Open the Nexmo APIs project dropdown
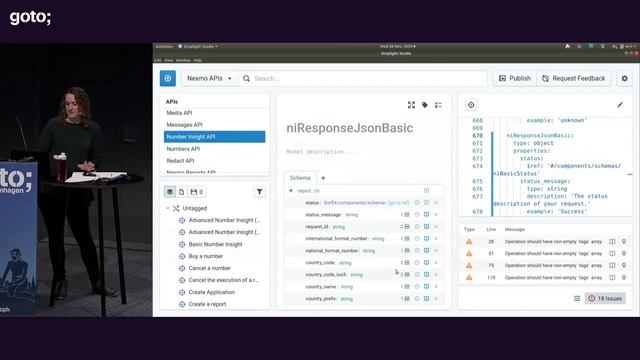 pyautogui.click(x=209, y=78)
